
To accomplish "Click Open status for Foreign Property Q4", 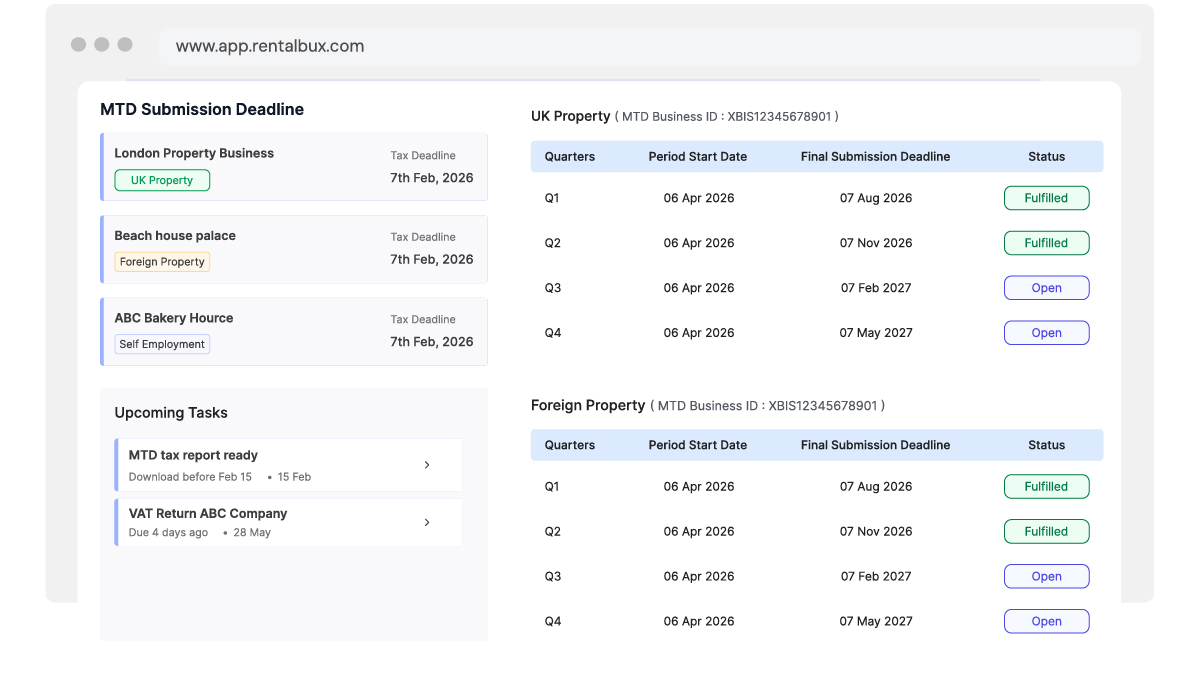I will [1046, 621].
